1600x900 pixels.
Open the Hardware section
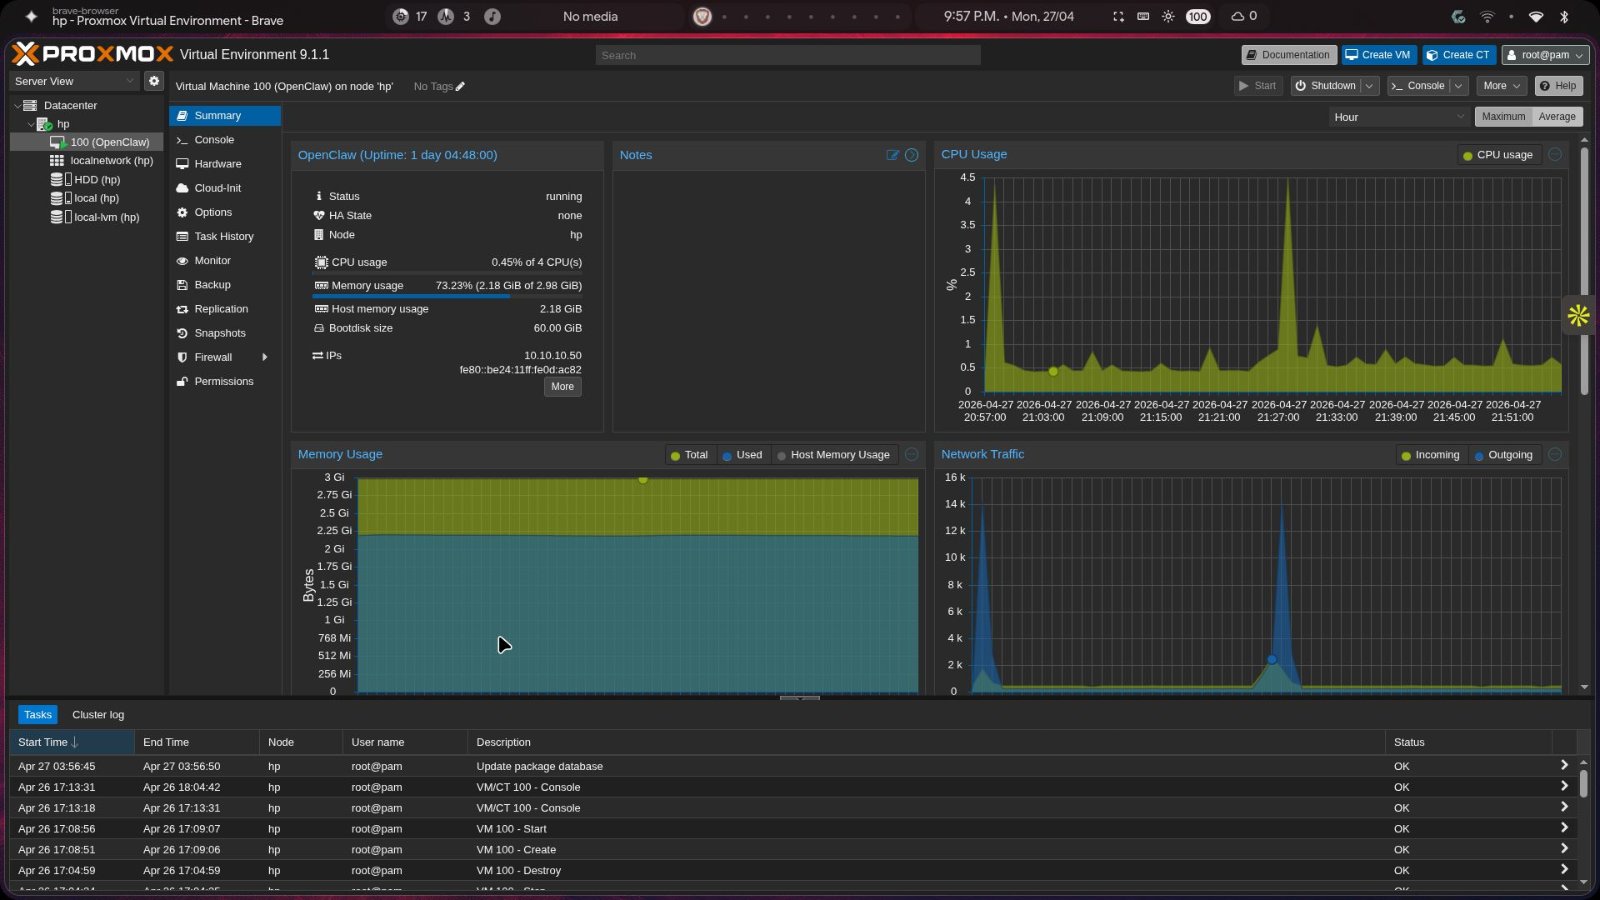pyautogui.click(x=225, y=164)
